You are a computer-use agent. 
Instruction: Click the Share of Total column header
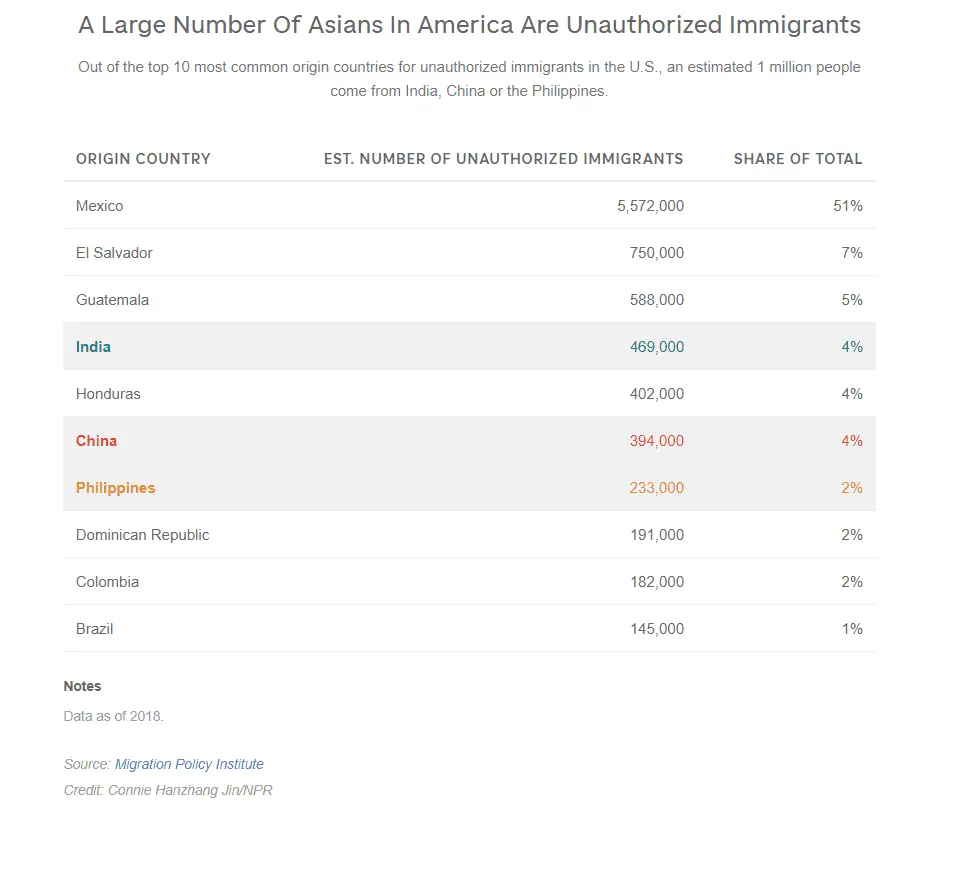797,159
